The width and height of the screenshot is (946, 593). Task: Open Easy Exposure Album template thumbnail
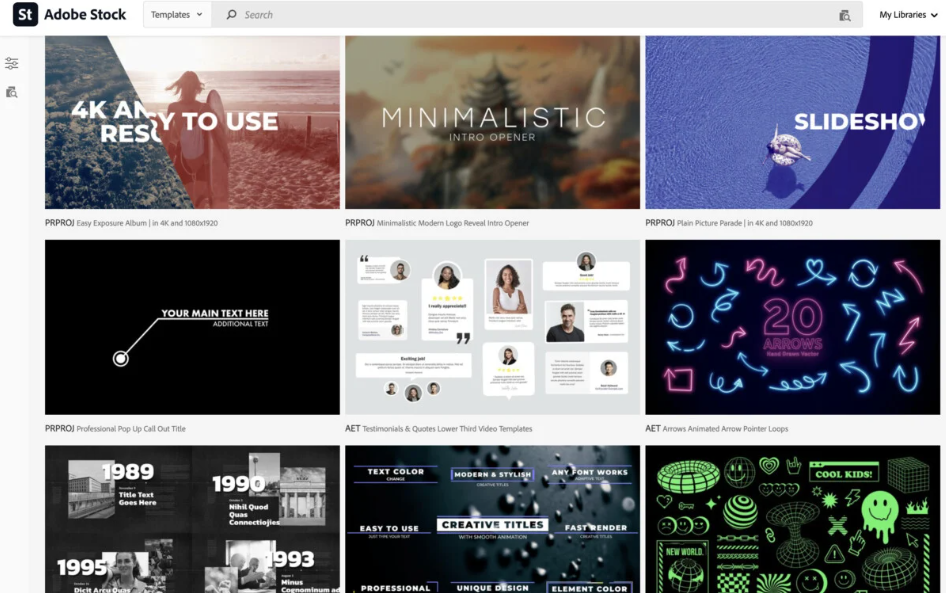(192, 122)
